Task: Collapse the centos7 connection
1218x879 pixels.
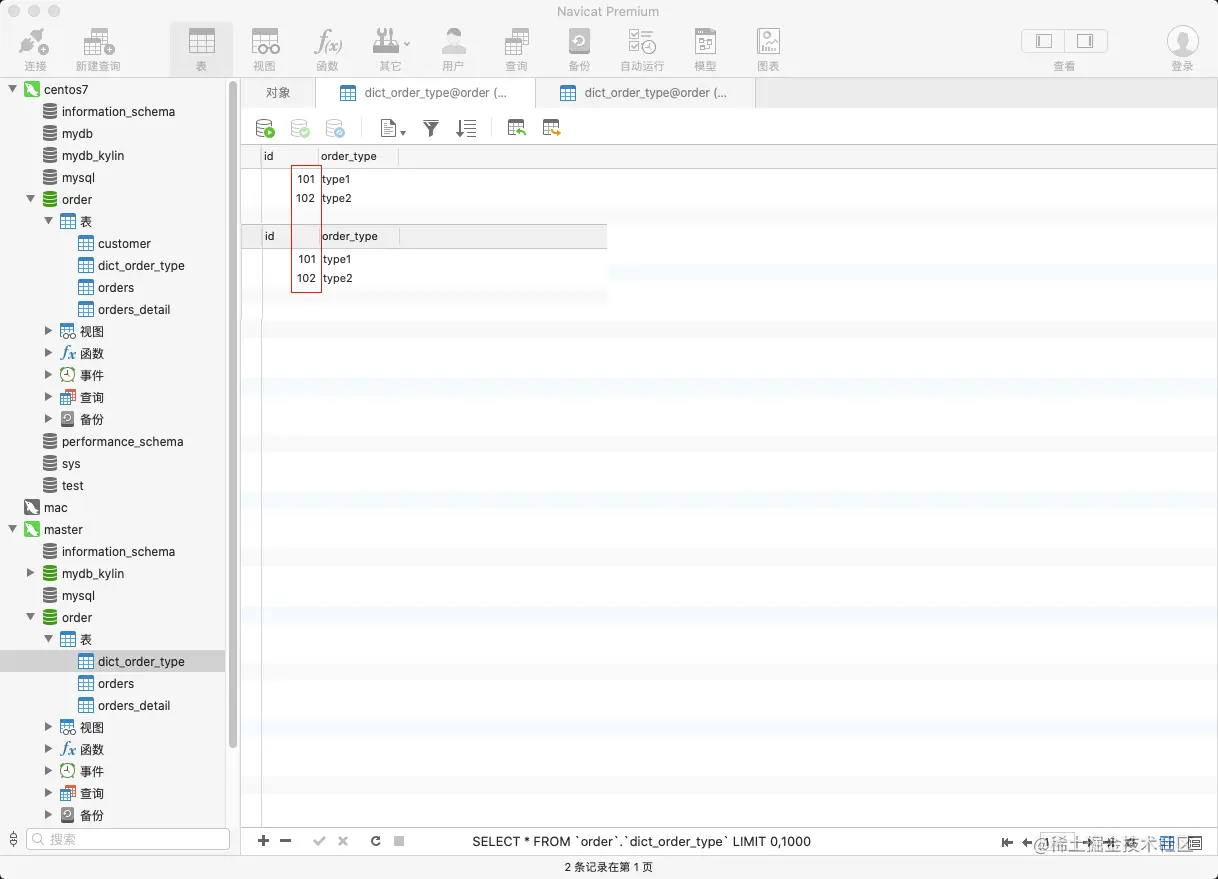Action: click(13, 89)
